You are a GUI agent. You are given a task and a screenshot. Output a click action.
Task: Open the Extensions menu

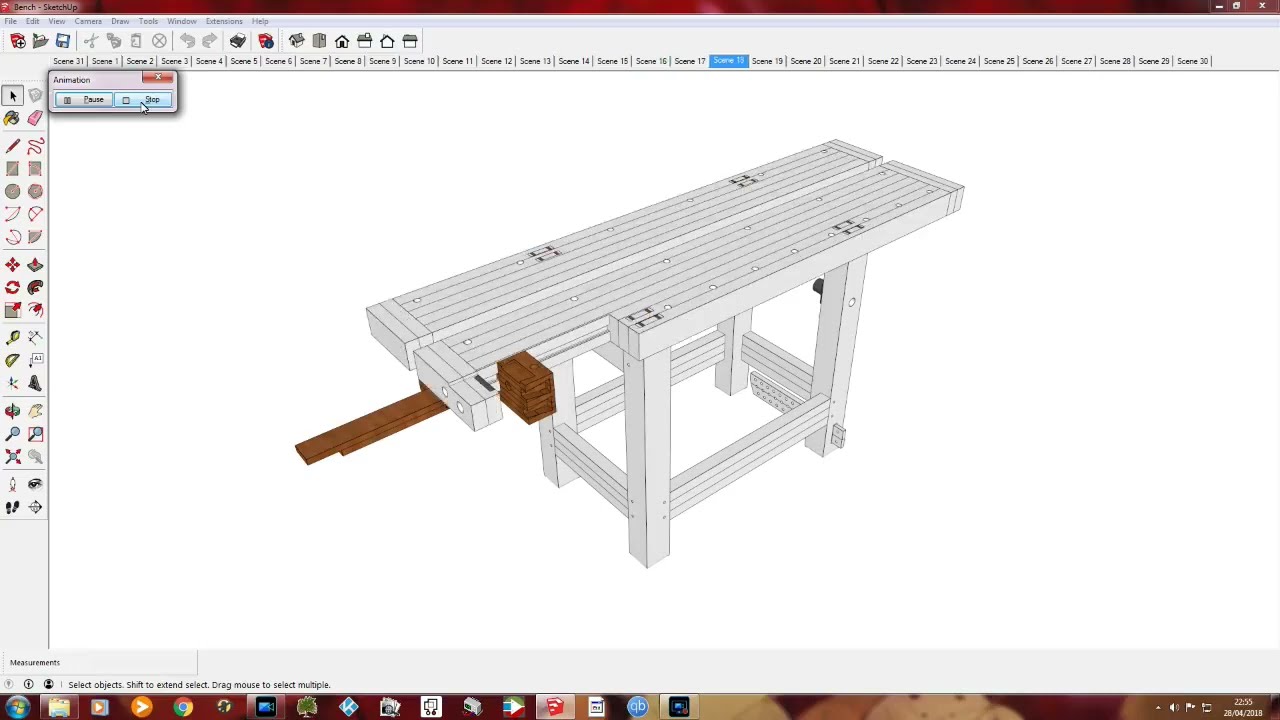tap(224, 21)
